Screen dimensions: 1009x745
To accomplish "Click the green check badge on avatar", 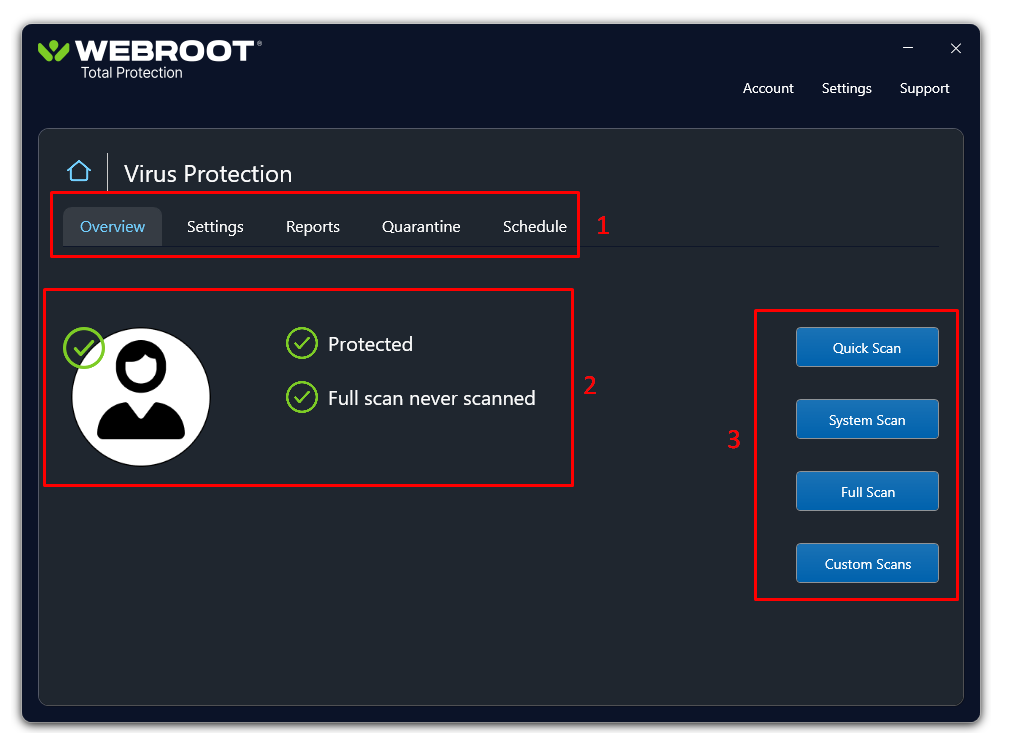I will click(x=84, y=347).
